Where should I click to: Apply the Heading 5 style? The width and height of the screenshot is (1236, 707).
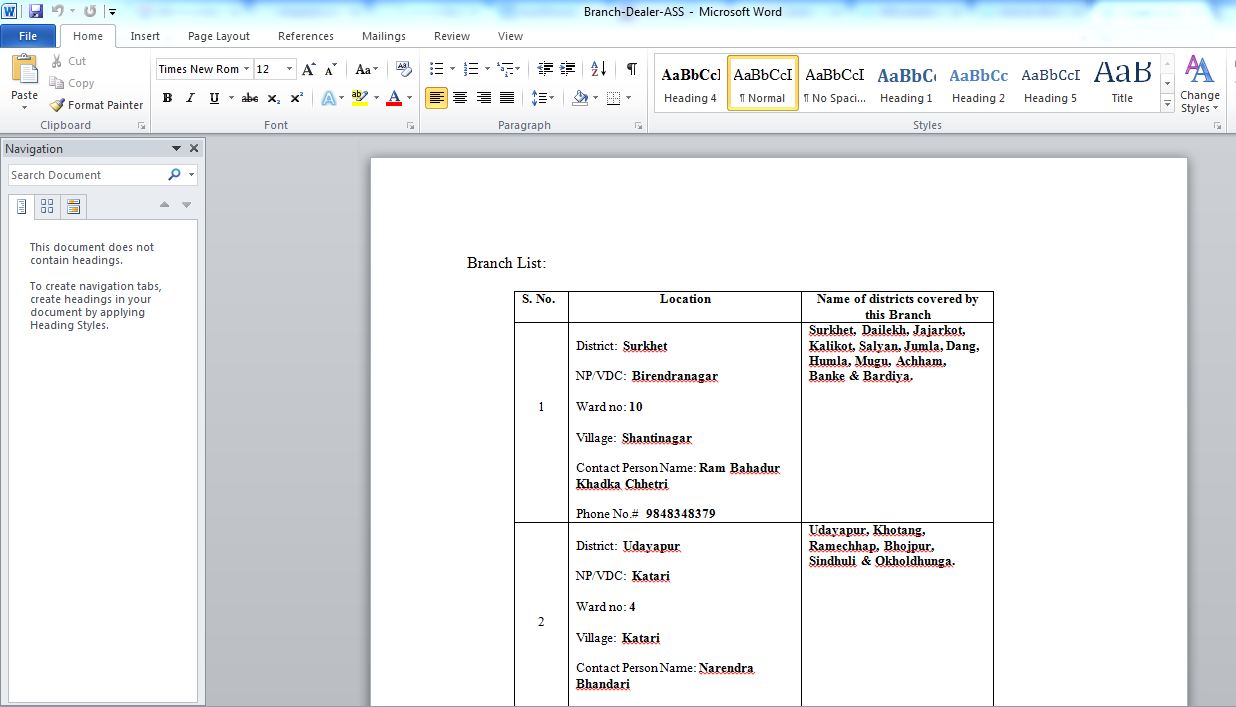click(x=1050, y=83)
